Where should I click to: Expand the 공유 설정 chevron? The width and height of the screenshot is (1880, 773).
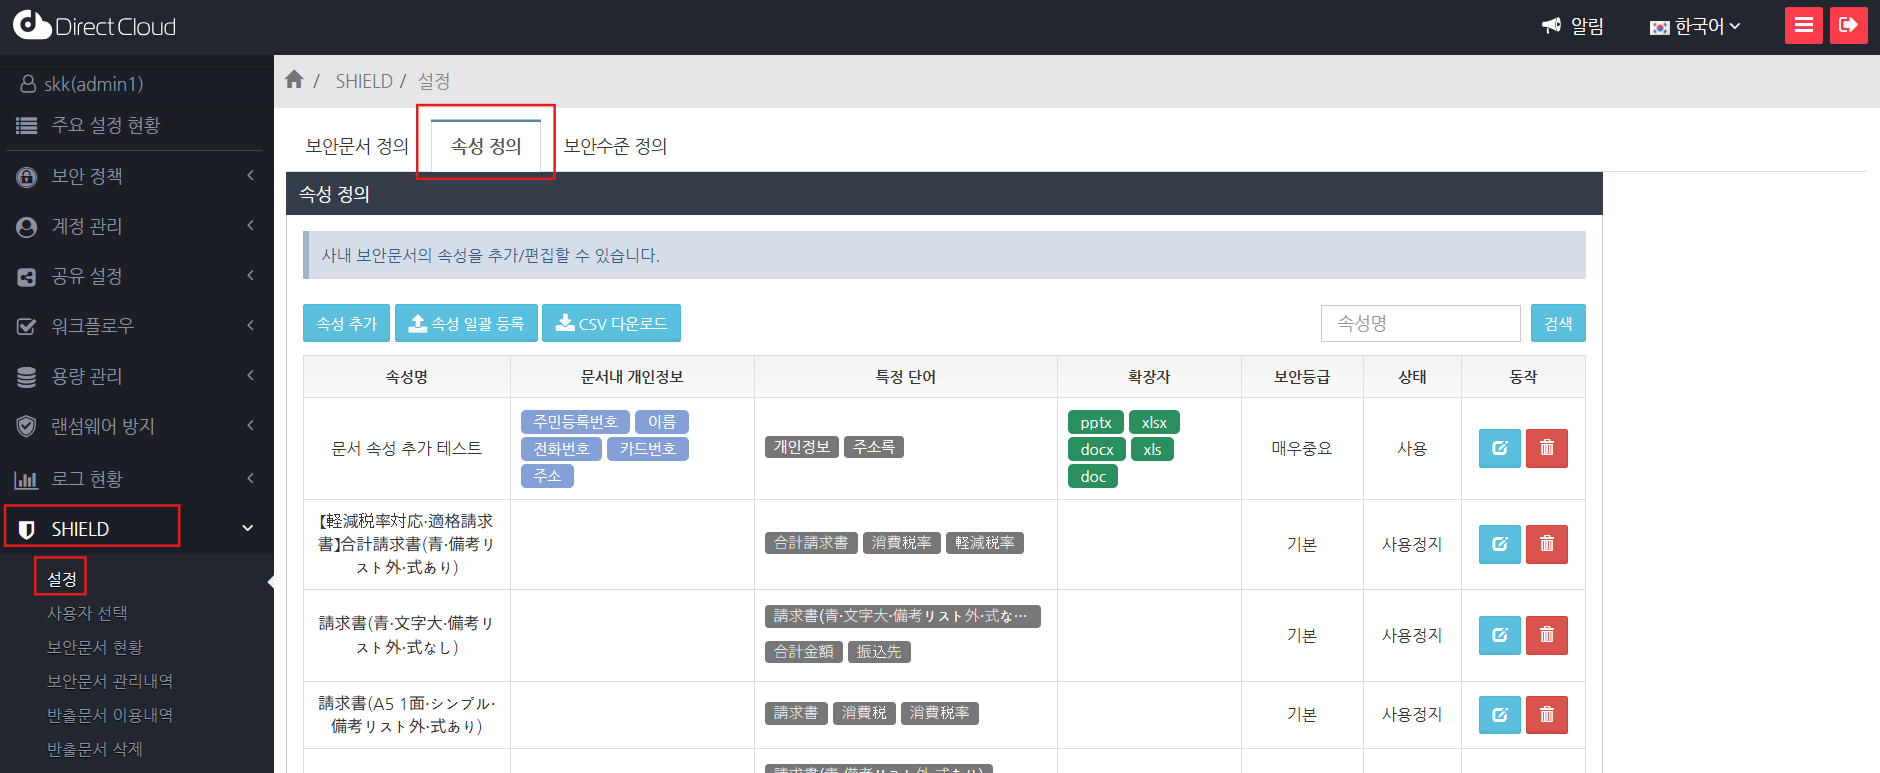250,276
